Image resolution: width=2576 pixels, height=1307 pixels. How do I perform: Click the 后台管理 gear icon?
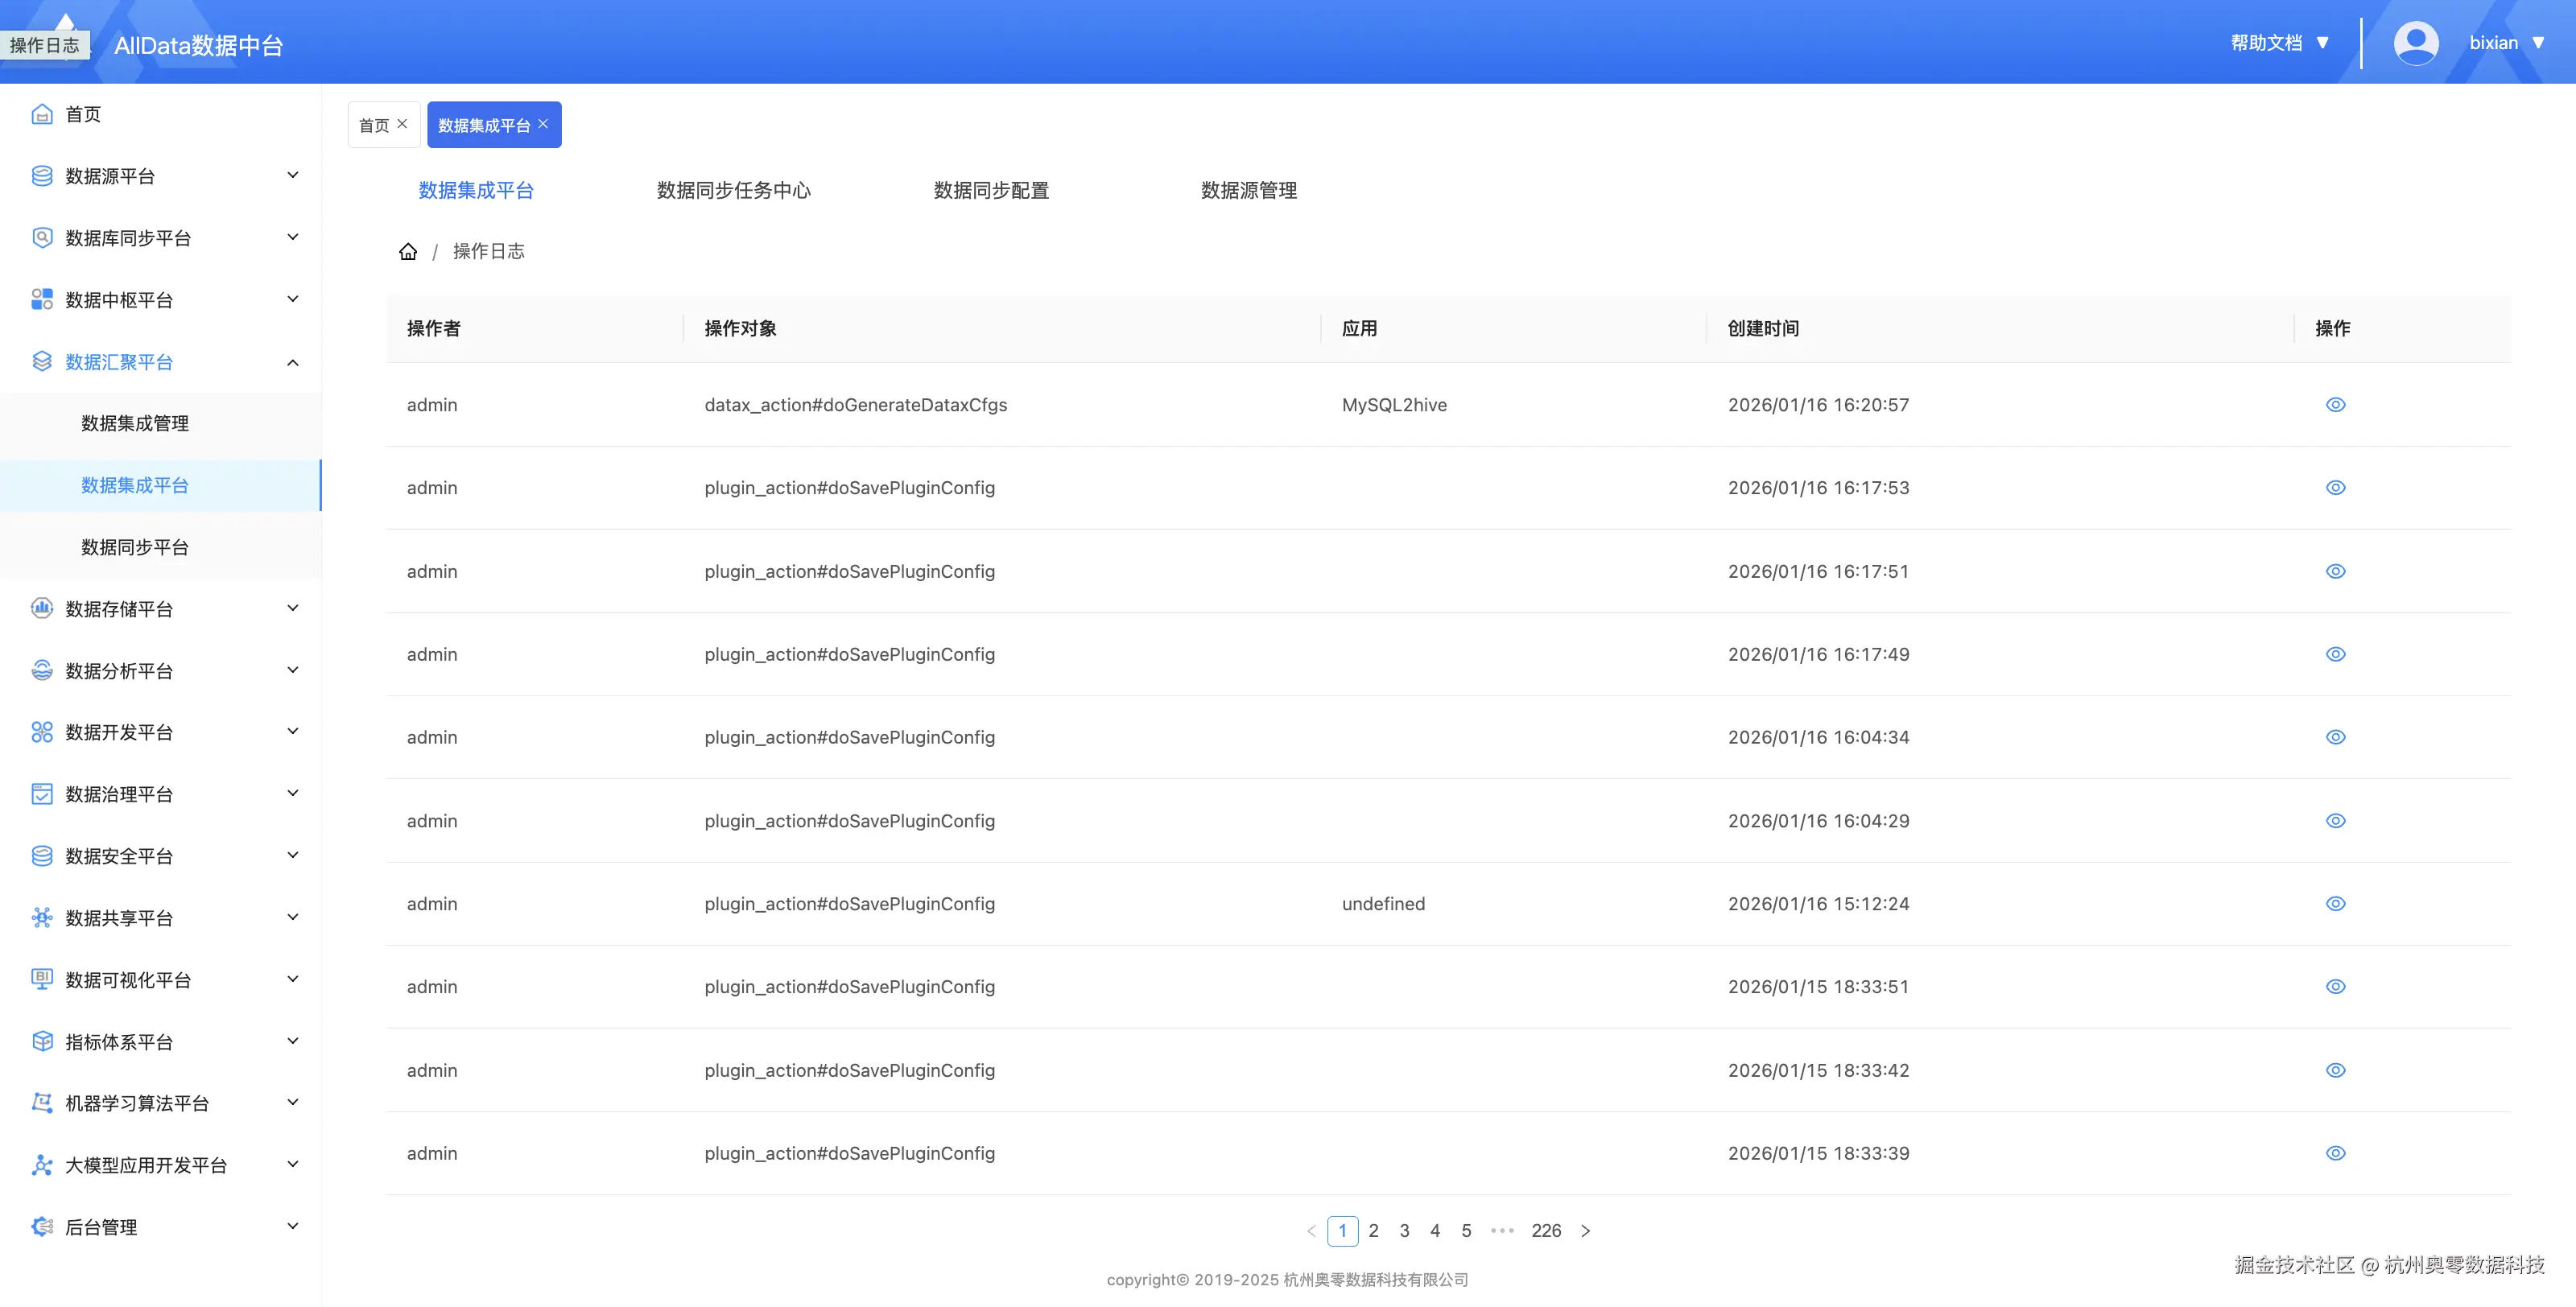pyautogui.click(x=42, y=1226)
